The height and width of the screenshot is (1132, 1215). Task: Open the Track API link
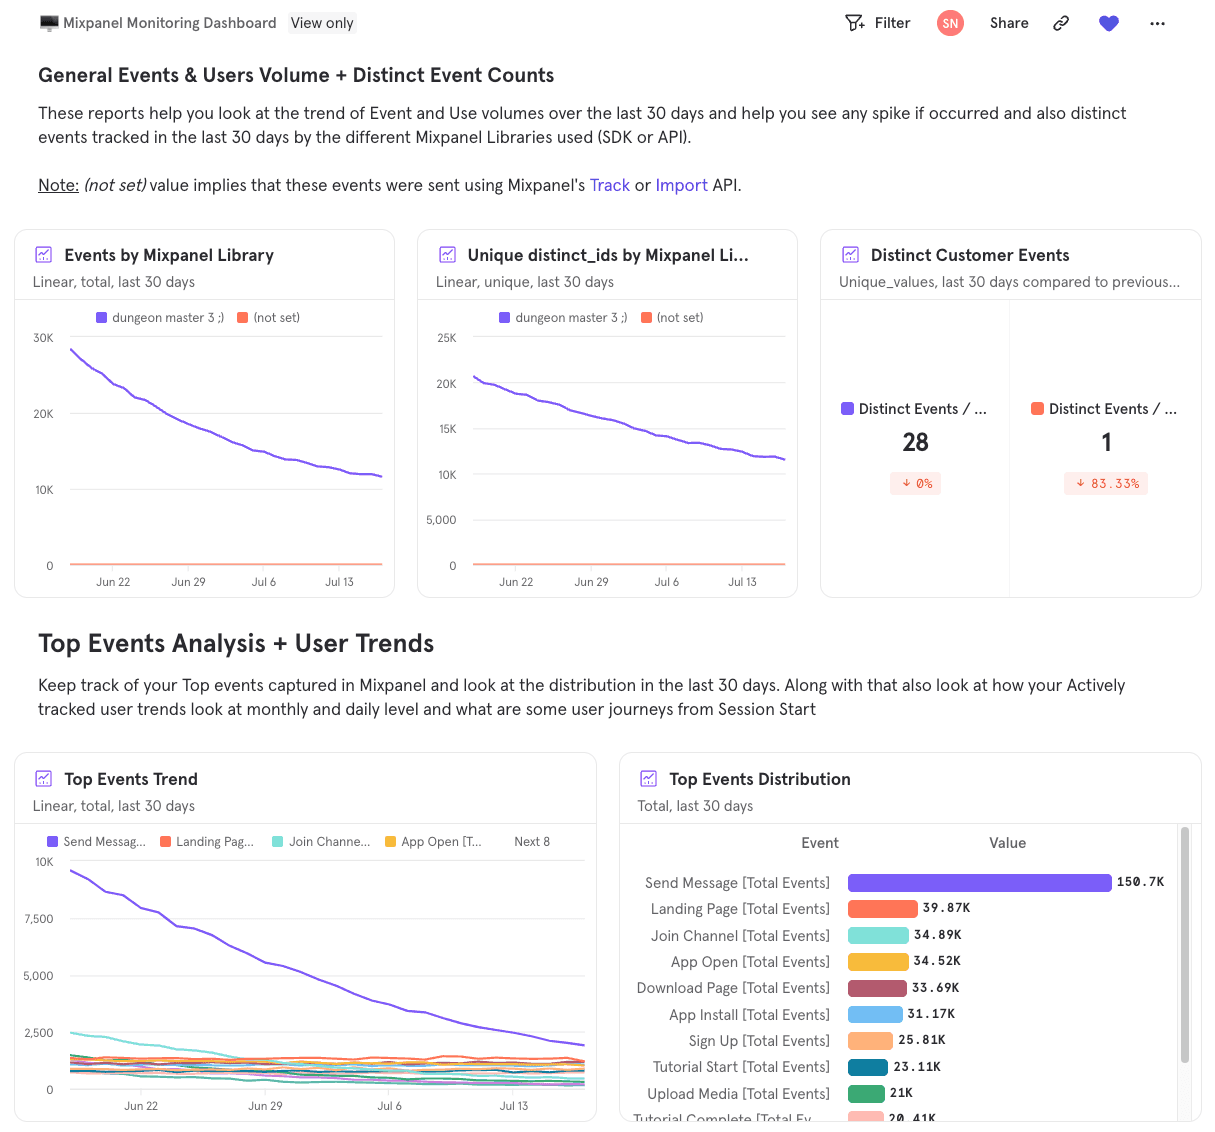610,185
